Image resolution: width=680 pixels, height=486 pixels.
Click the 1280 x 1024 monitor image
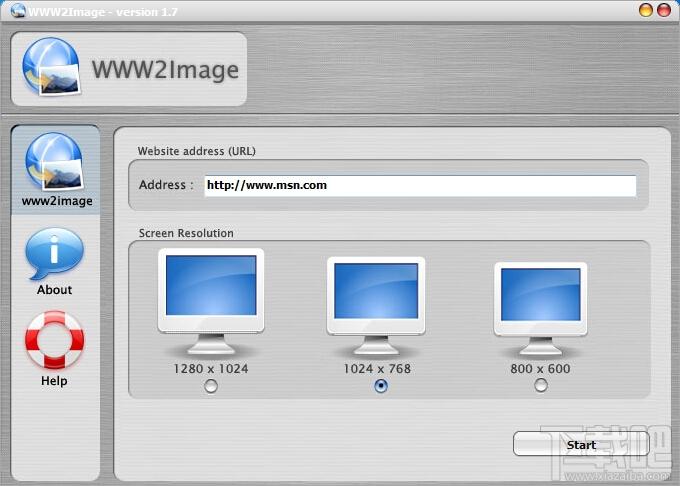tap(211, 301)
